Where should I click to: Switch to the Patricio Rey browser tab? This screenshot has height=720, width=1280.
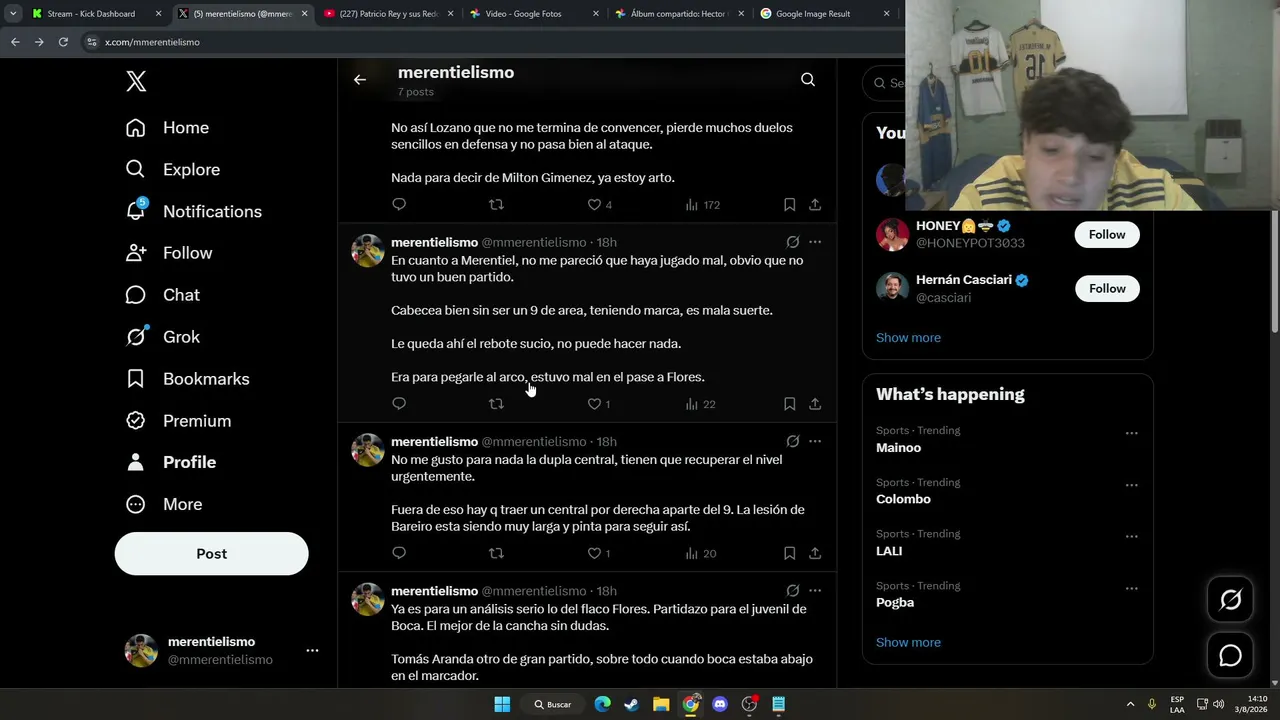388,14
